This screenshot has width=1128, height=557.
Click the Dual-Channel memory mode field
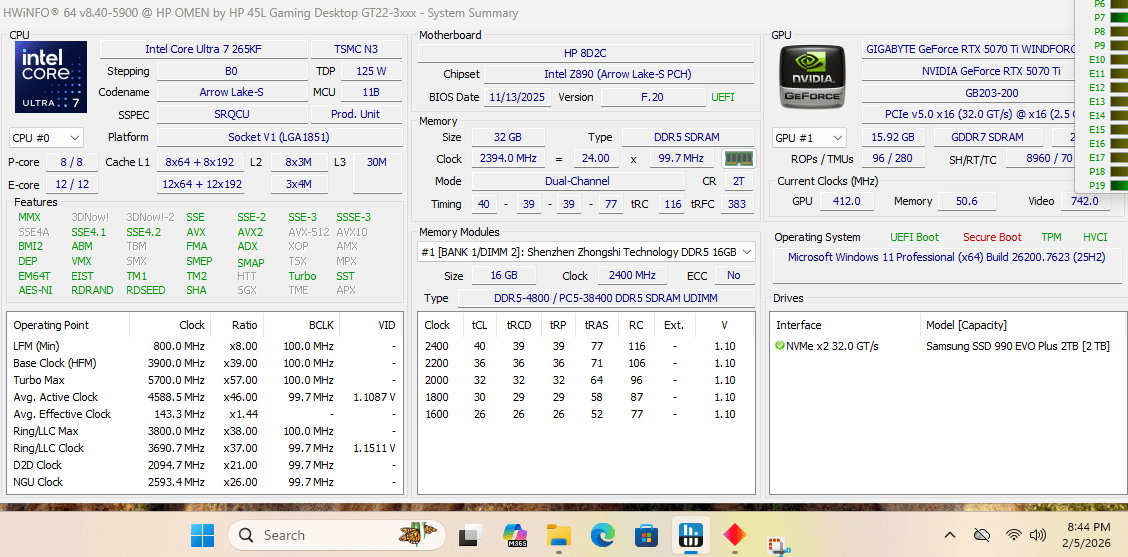tap(578, 181)
